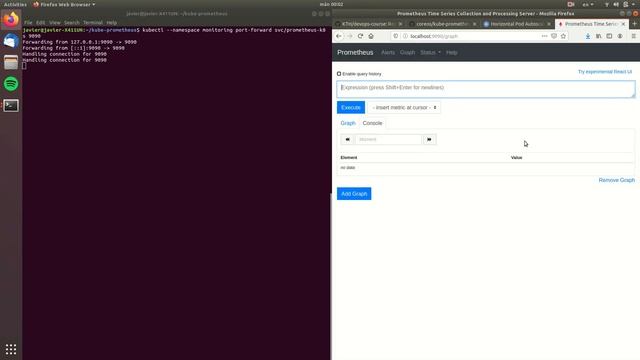Open the insert metric at cursor dropdown
This screenshot has height=360, width=640.
pos(404,107)
